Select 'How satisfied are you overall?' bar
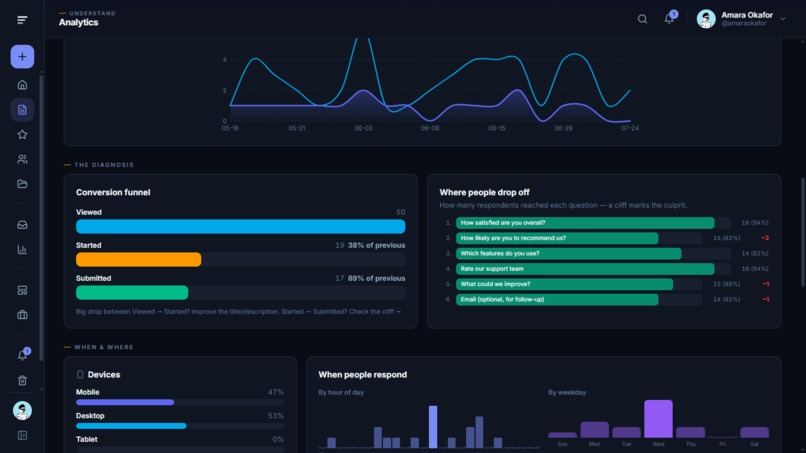Screen dimensions: 806x453 (585, 223)
